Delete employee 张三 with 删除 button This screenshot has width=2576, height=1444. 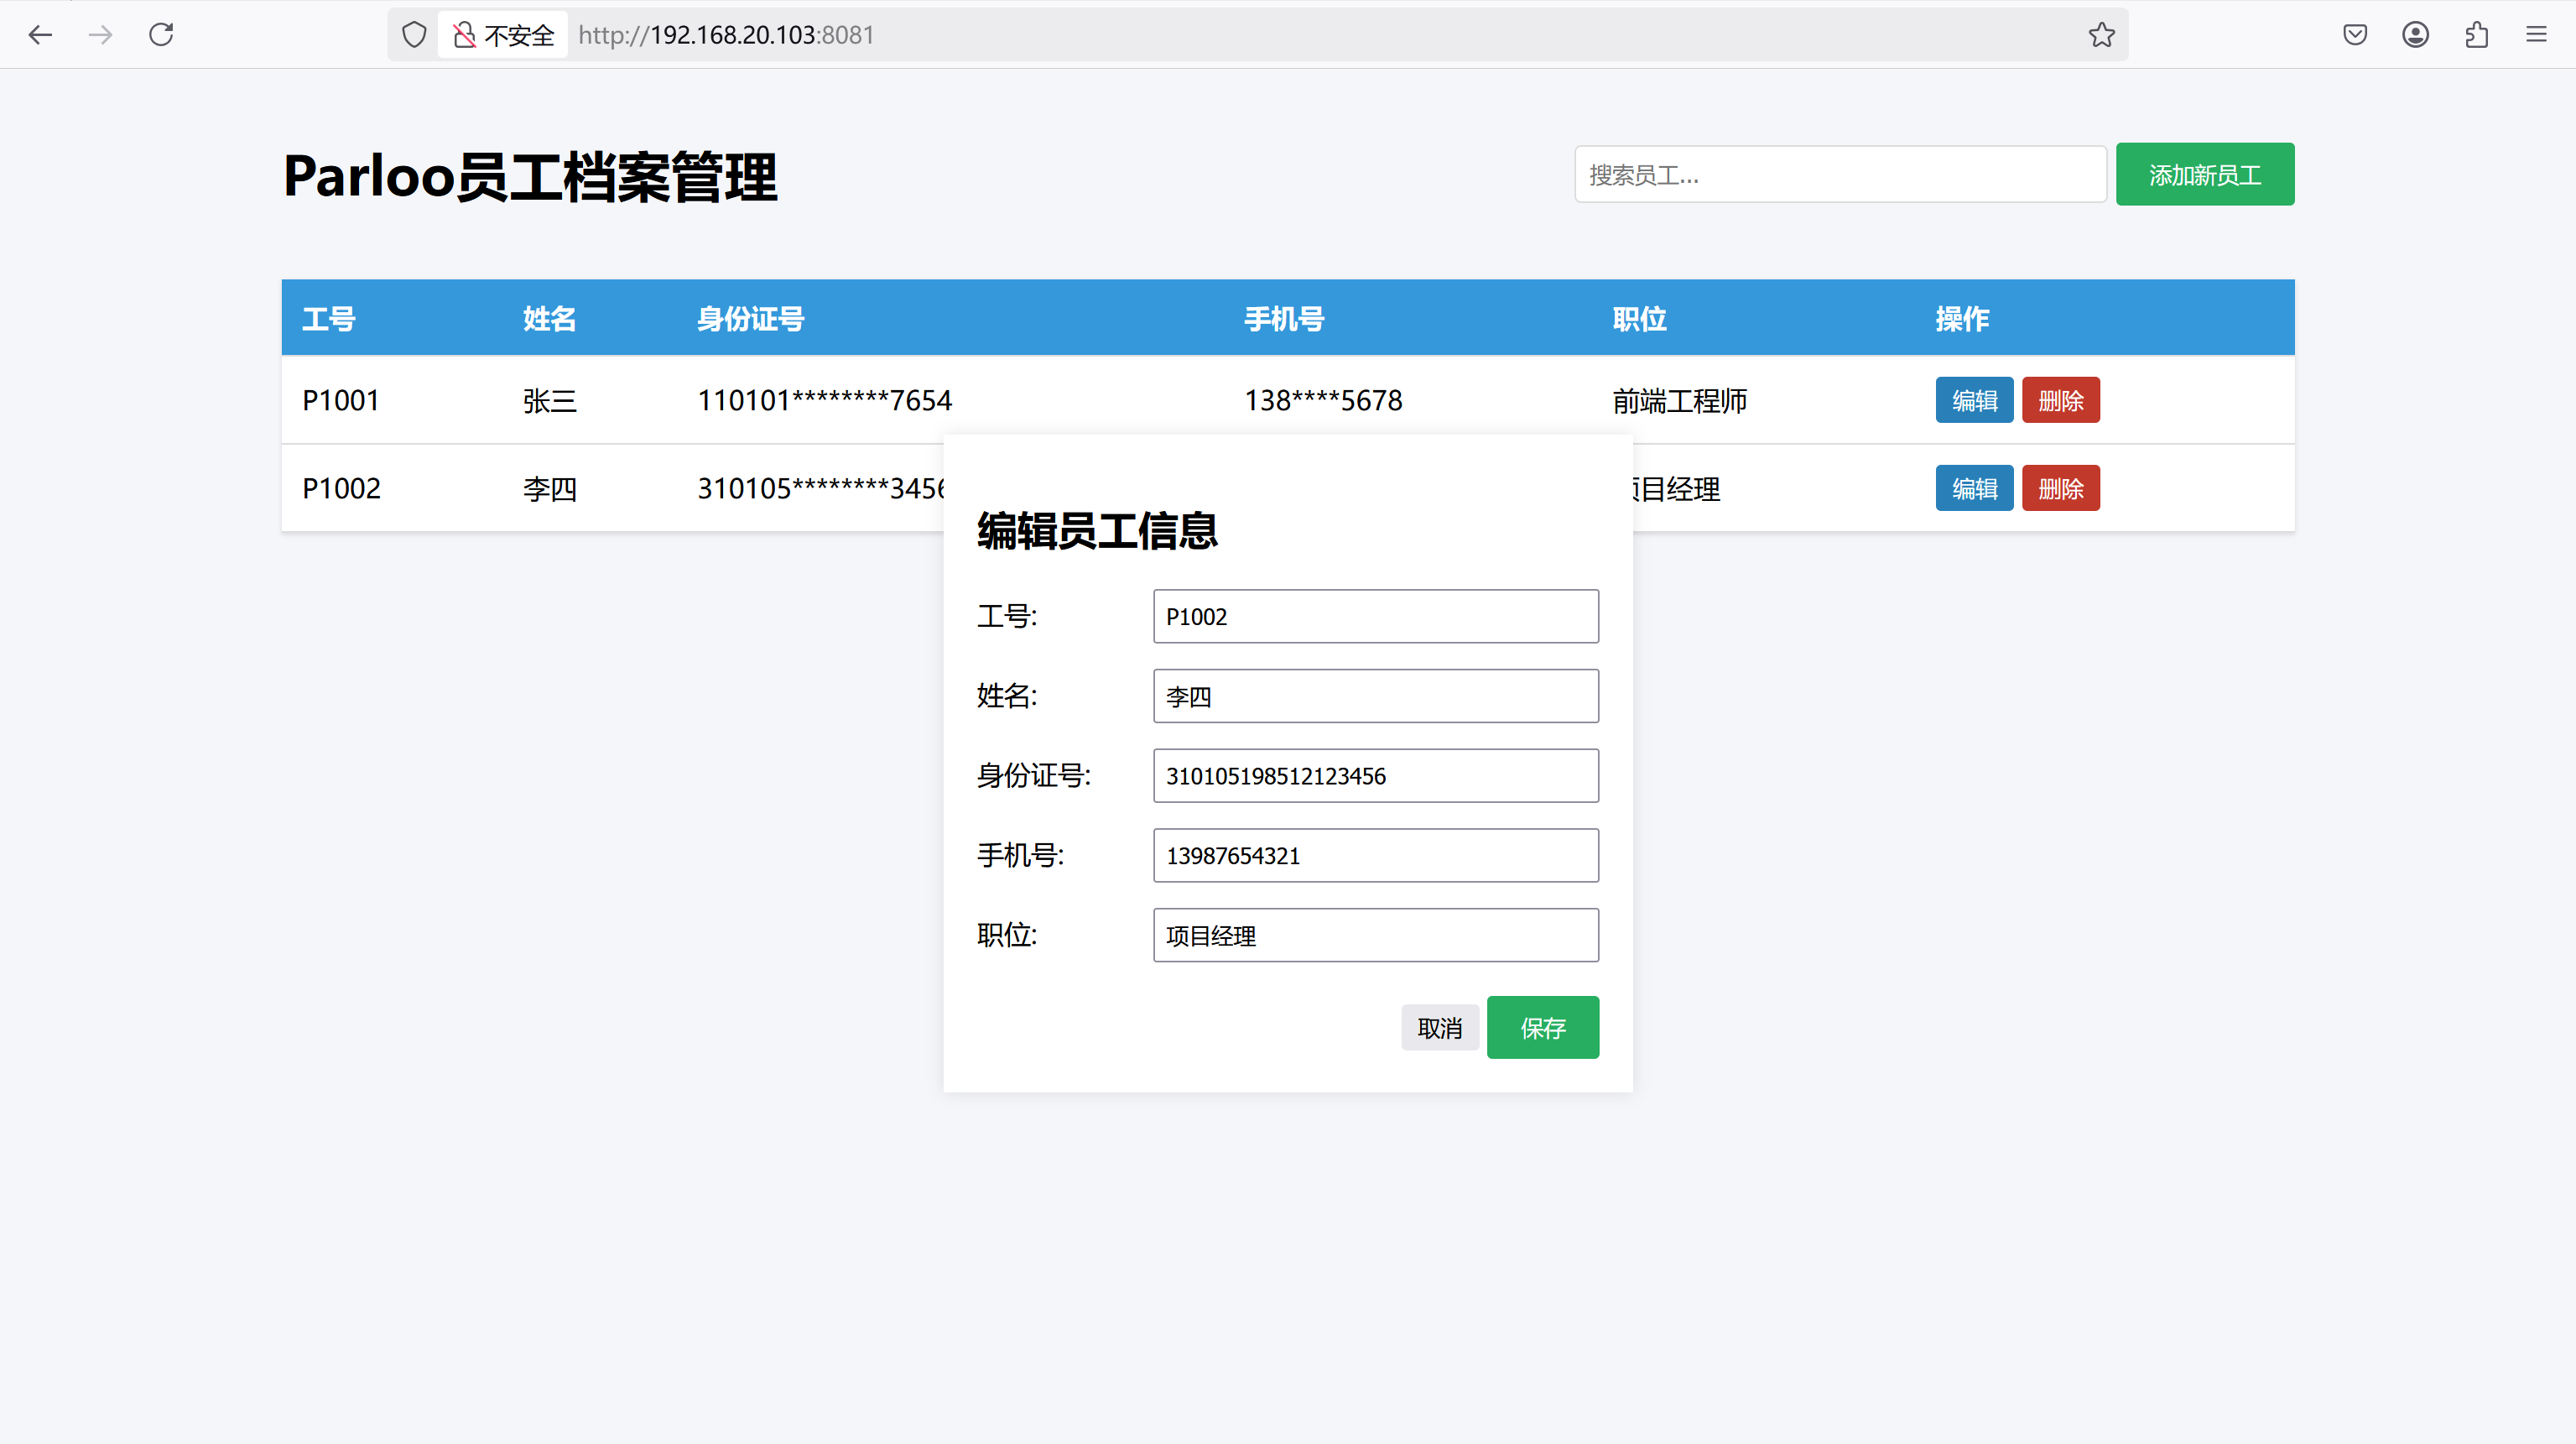click(2060, 400)
